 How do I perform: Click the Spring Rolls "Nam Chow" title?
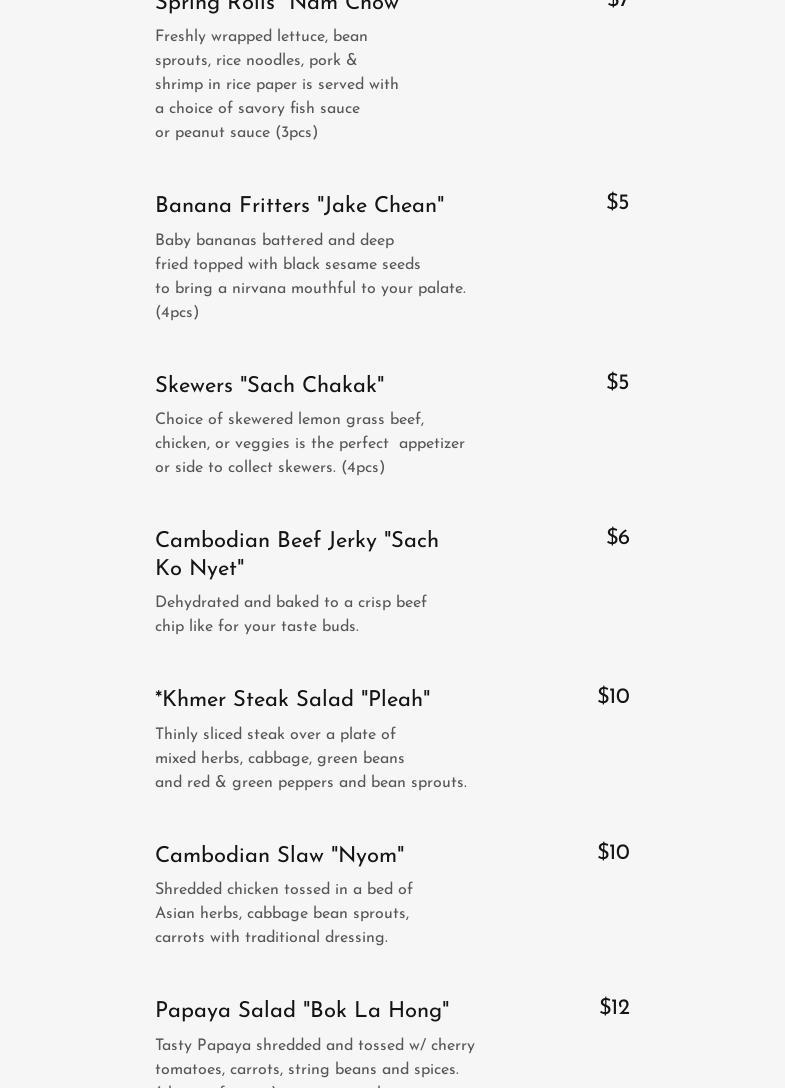[x=277, y=6]
